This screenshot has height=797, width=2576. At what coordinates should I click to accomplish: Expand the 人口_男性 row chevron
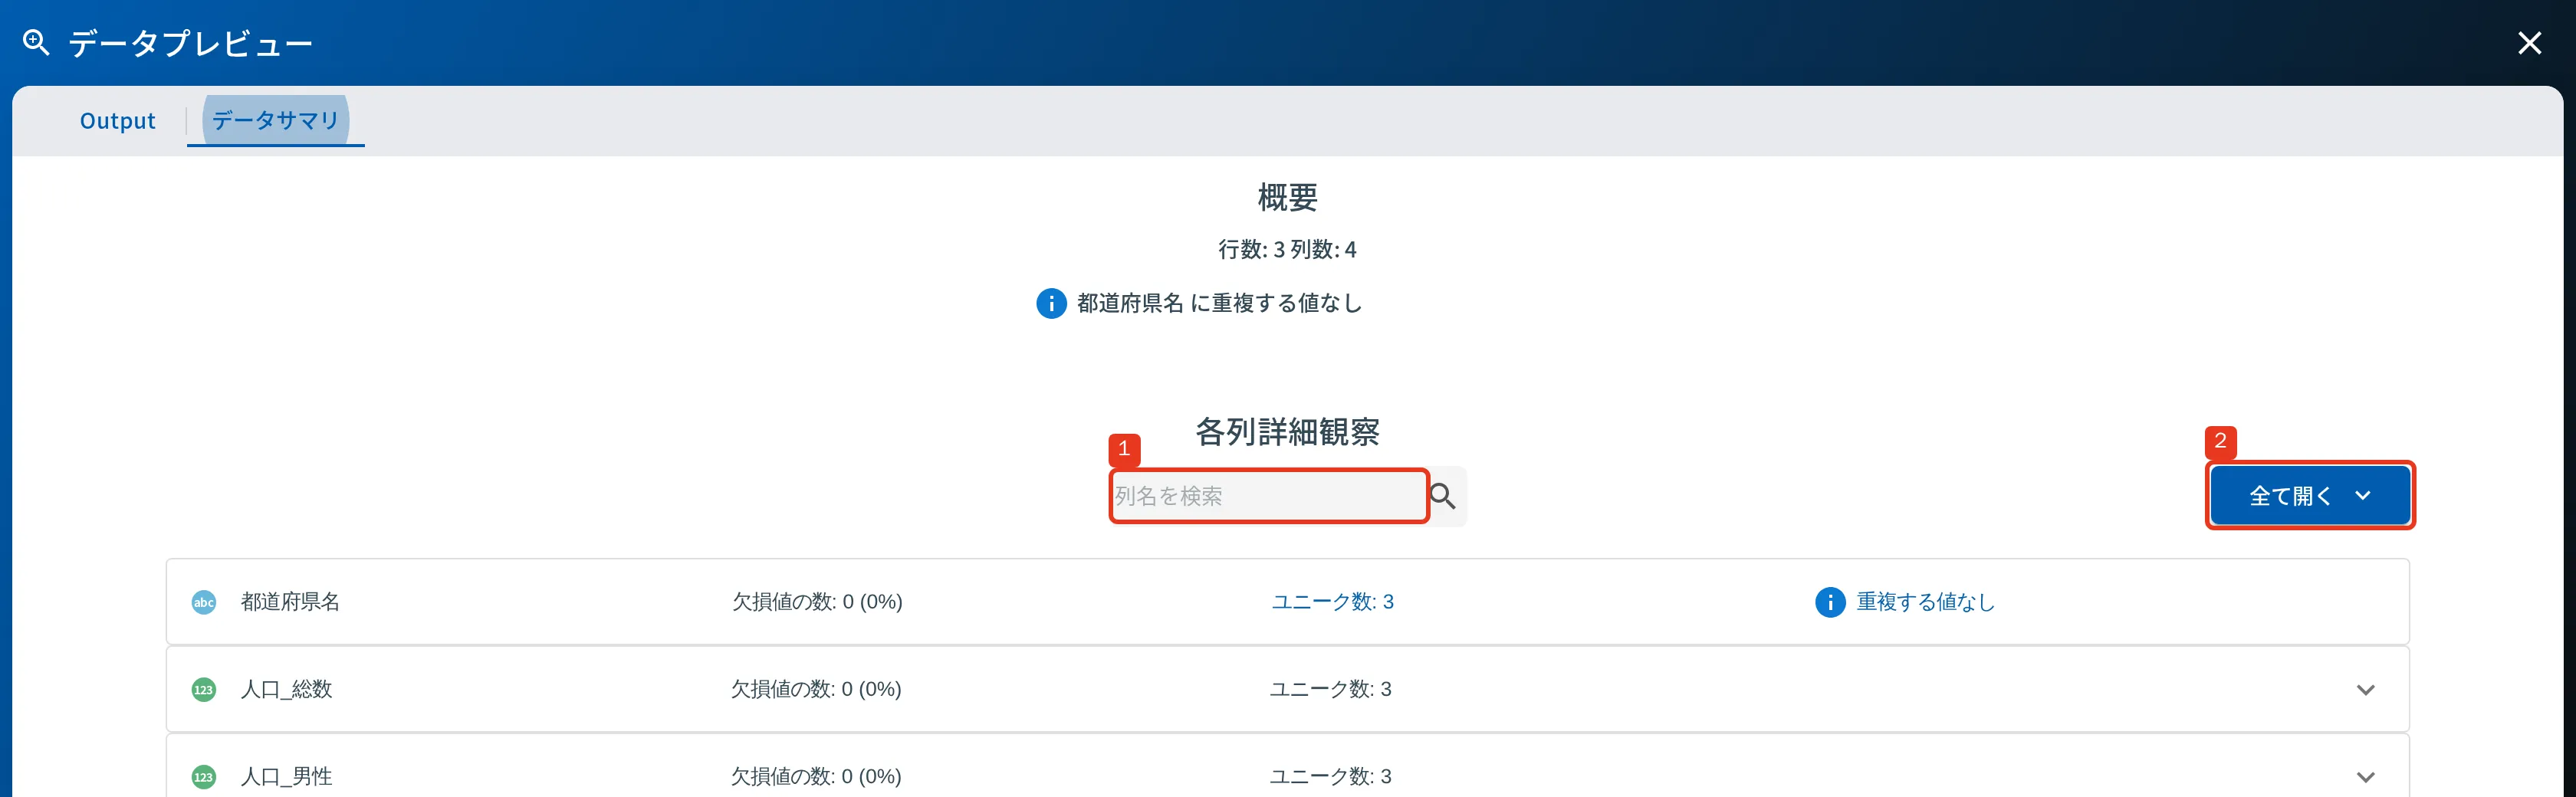point(2365,776)
